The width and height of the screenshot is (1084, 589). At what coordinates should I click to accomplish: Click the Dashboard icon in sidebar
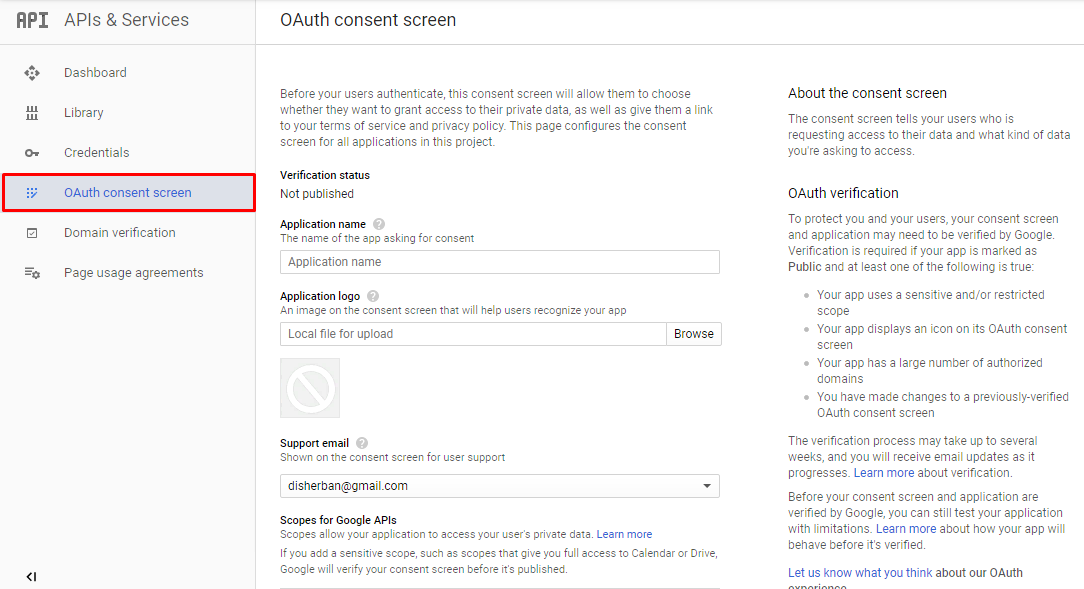(32, 73)
